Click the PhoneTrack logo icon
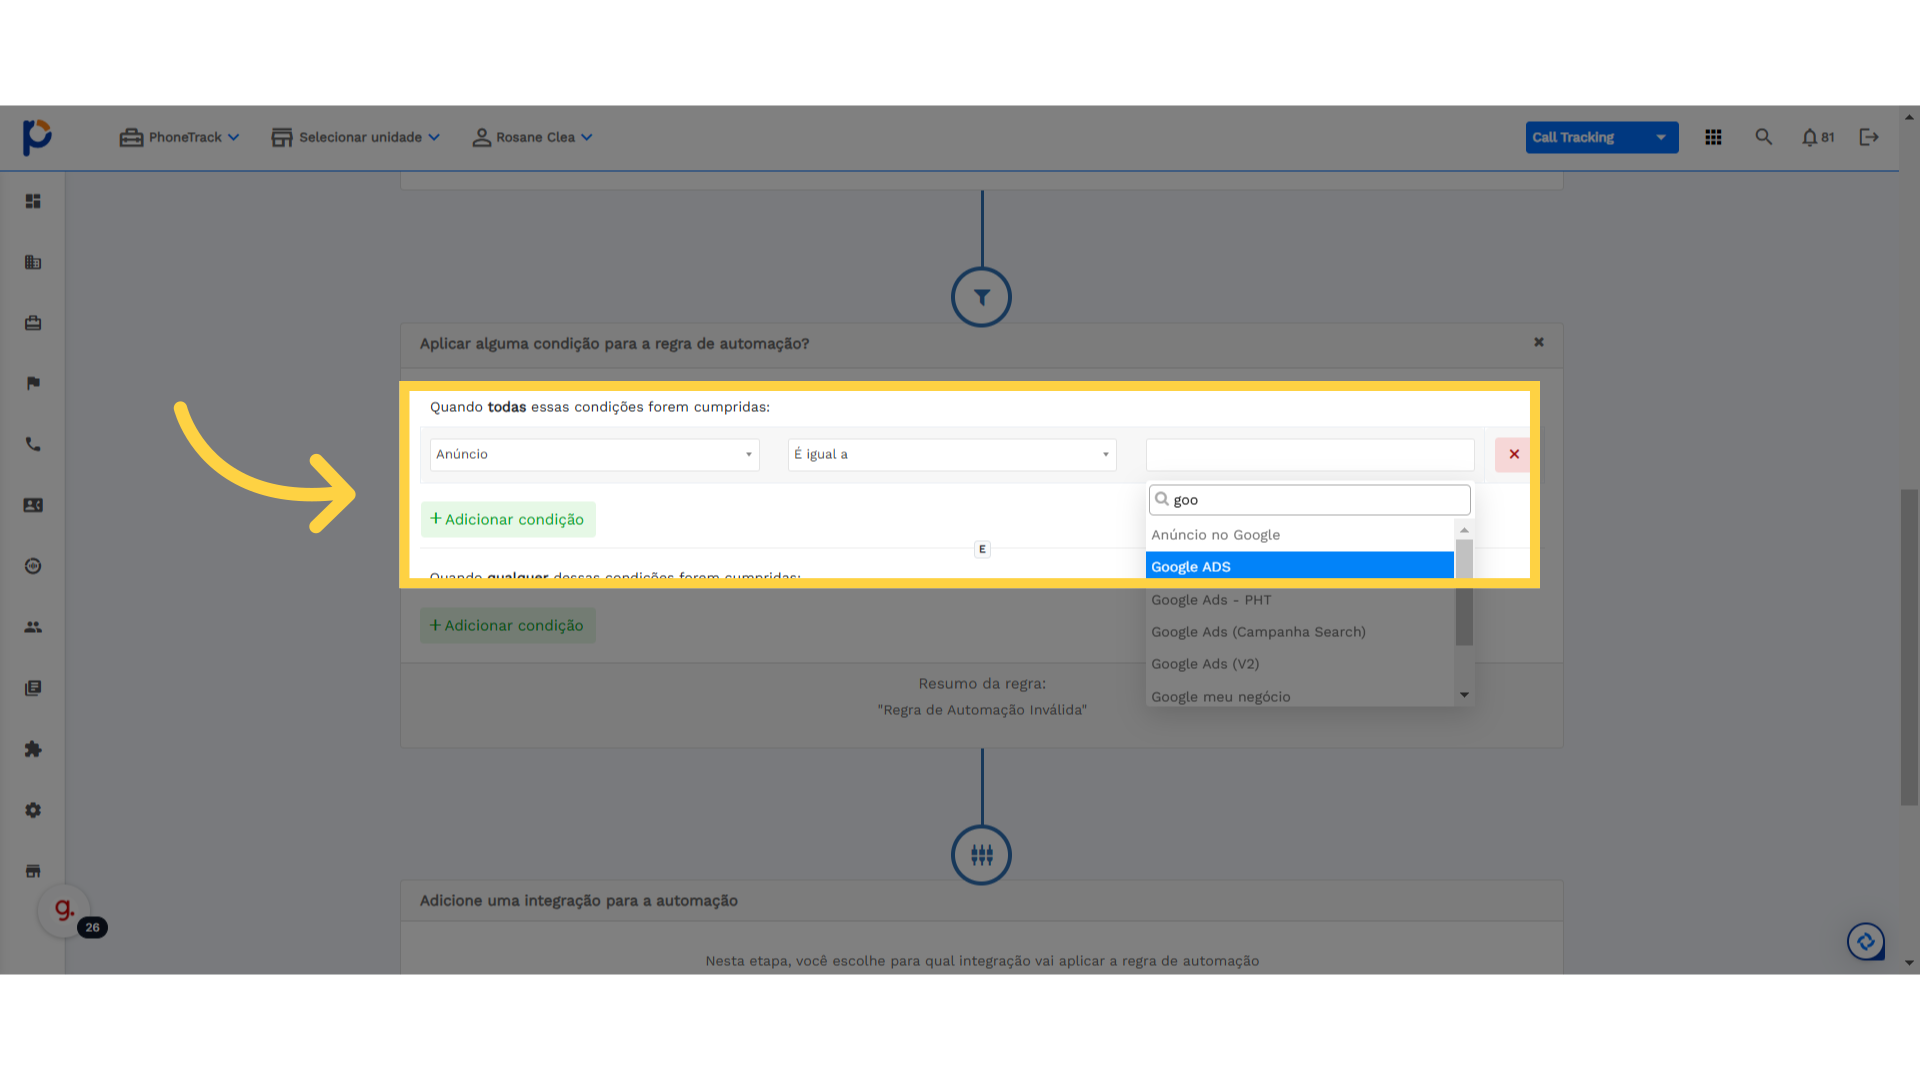1920x1080 pixels. pyautogui.click(x=37, y=137)
